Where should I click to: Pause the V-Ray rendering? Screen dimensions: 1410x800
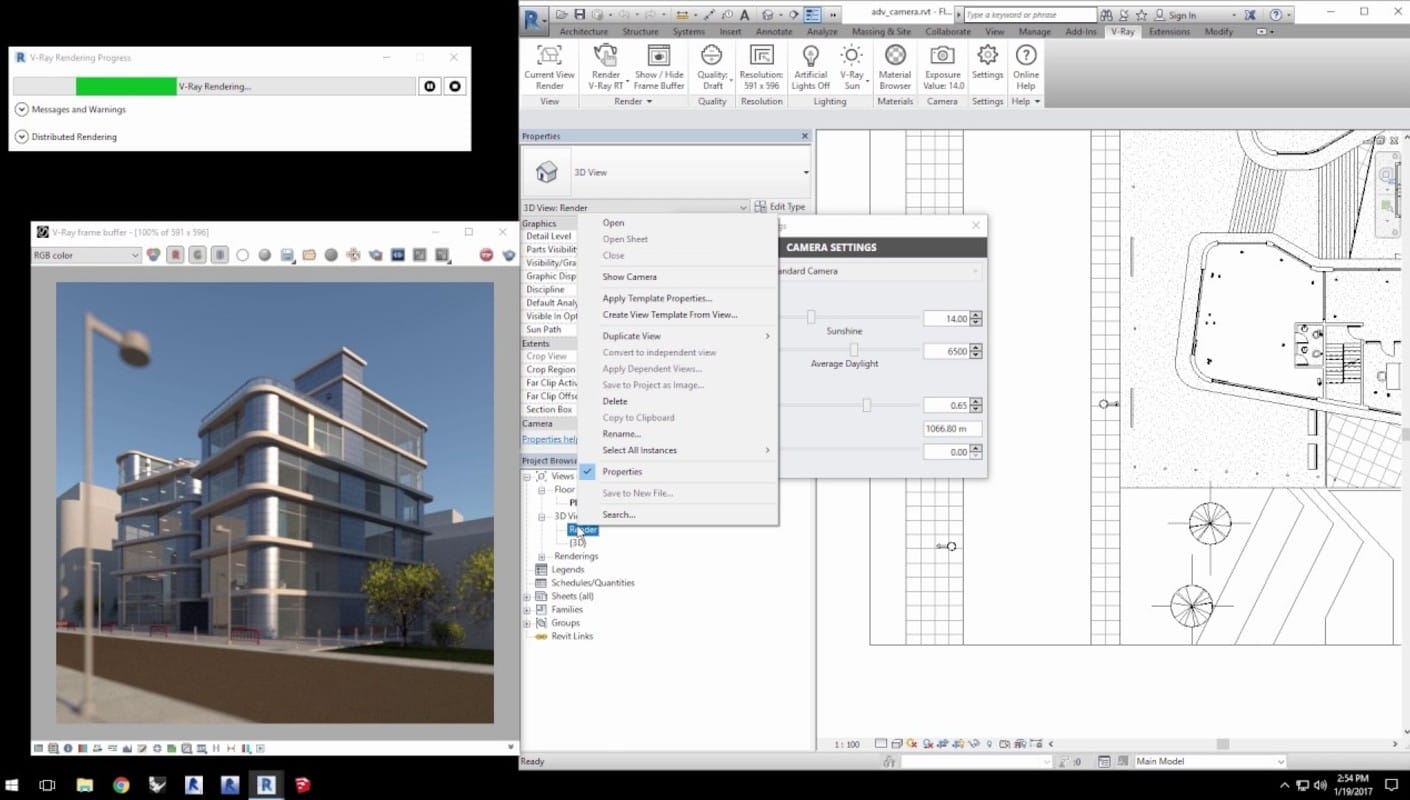429,87
